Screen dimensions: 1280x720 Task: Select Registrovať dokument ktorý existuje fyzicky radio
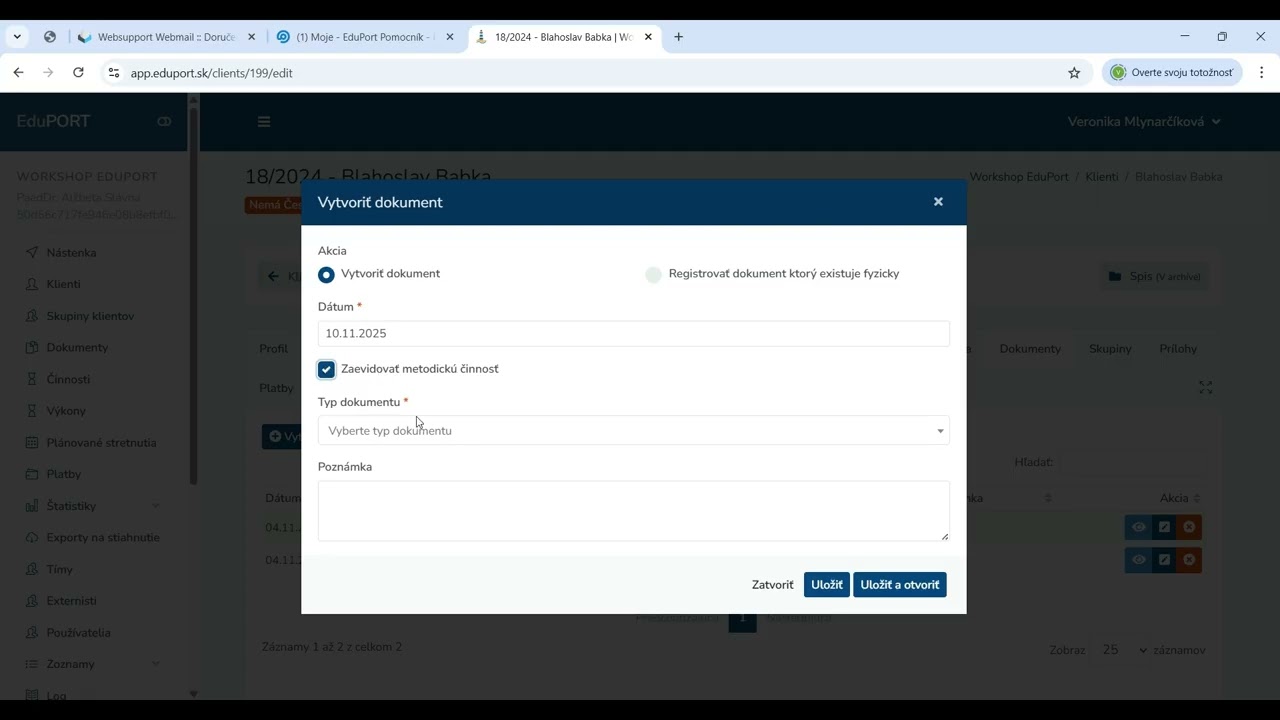coord(653,275)
